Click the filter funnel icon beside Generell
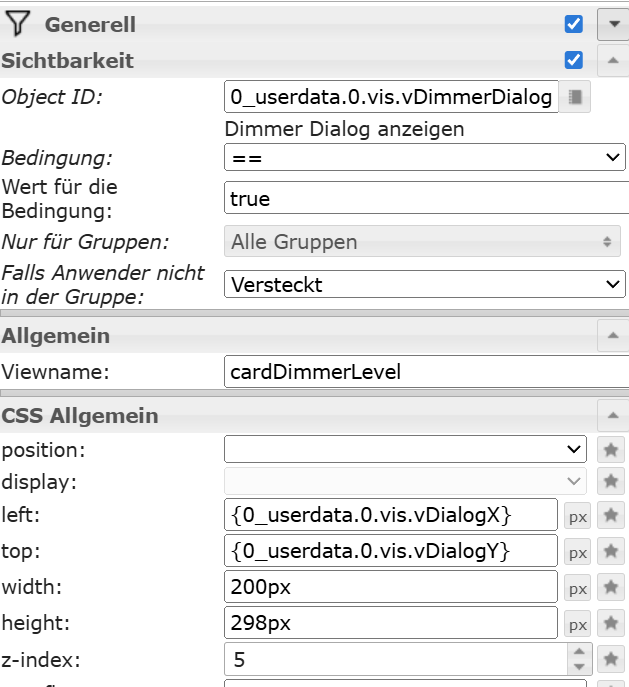 coord(19,24)
